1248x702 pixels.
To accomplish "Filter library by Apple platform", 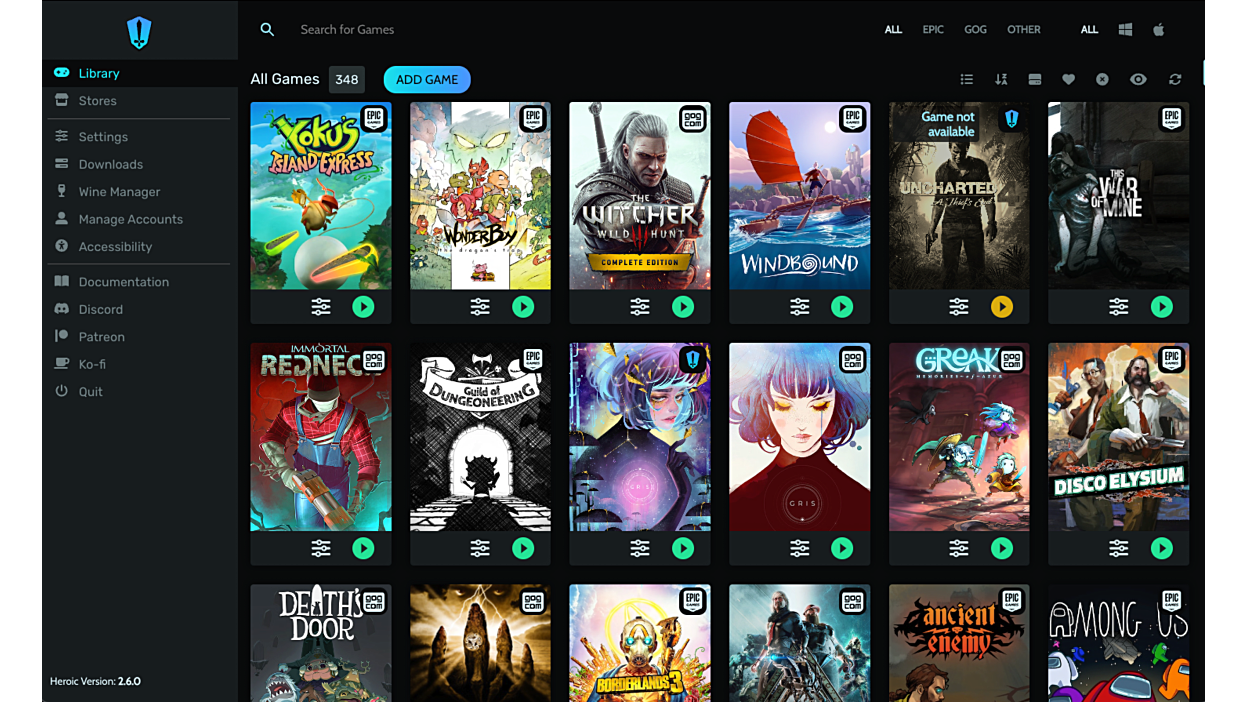I will pos(1158,29).
